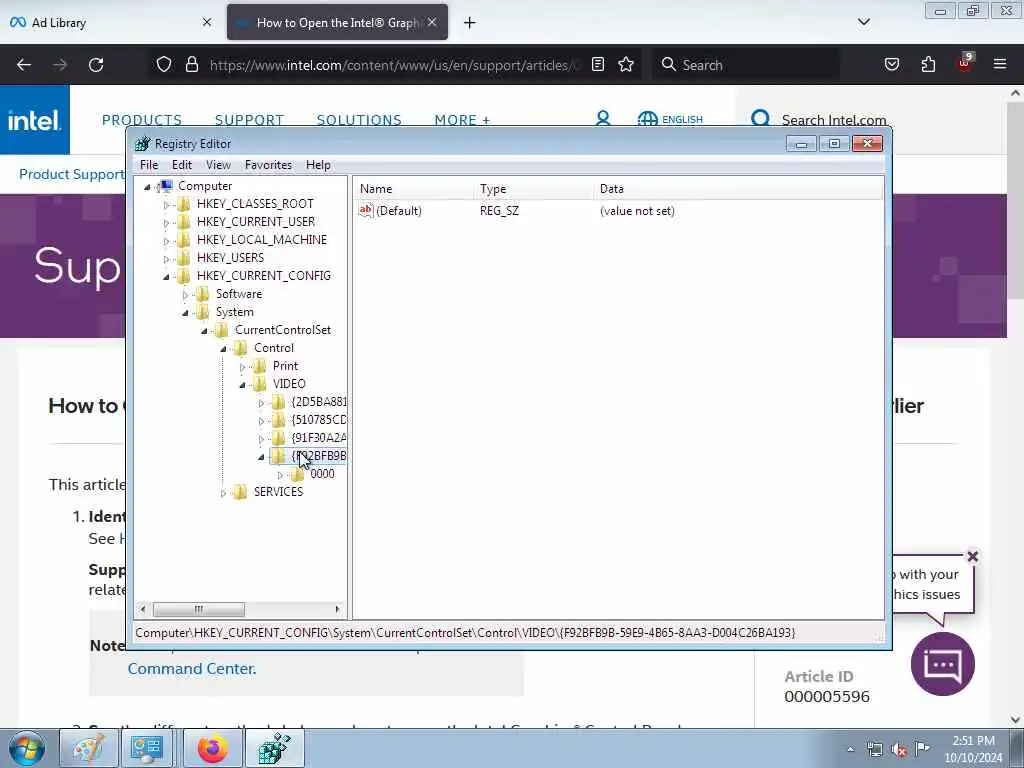
Task: Click the muted volume tray icon
Action: point(899,750)
